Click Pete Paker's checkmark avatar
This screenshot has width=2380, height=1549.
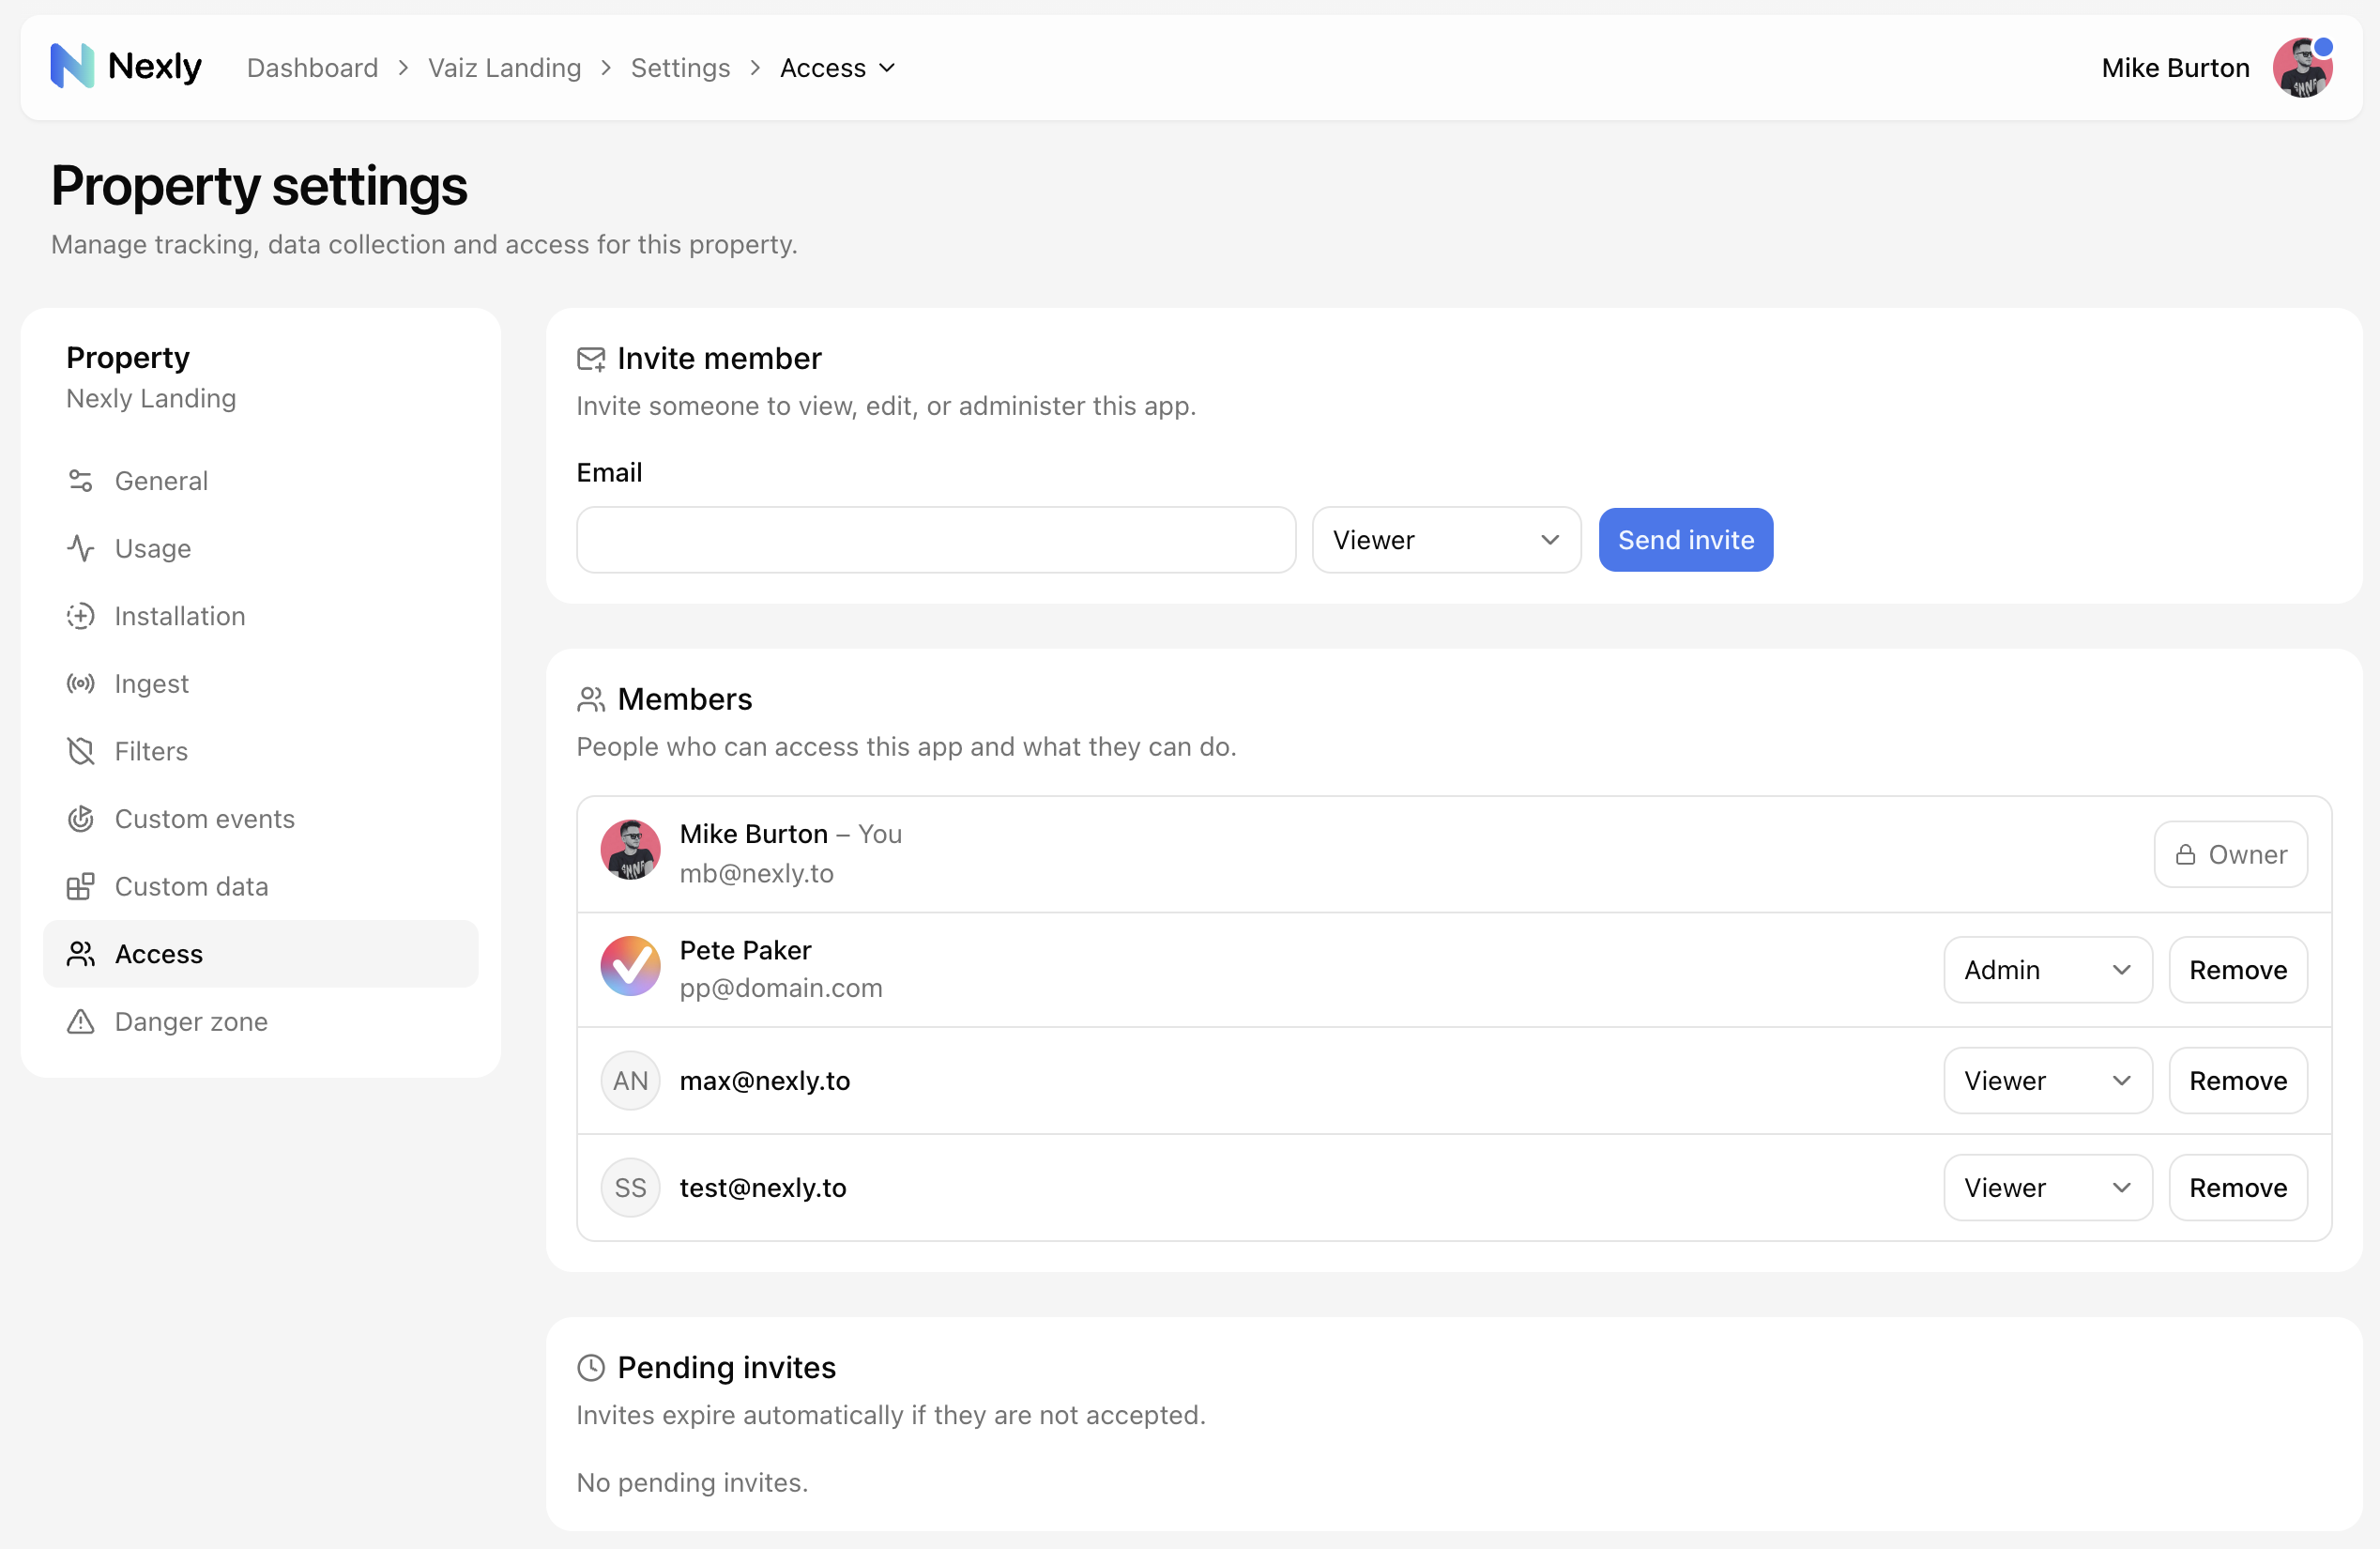pyautogui.click(x=630, y=966)
